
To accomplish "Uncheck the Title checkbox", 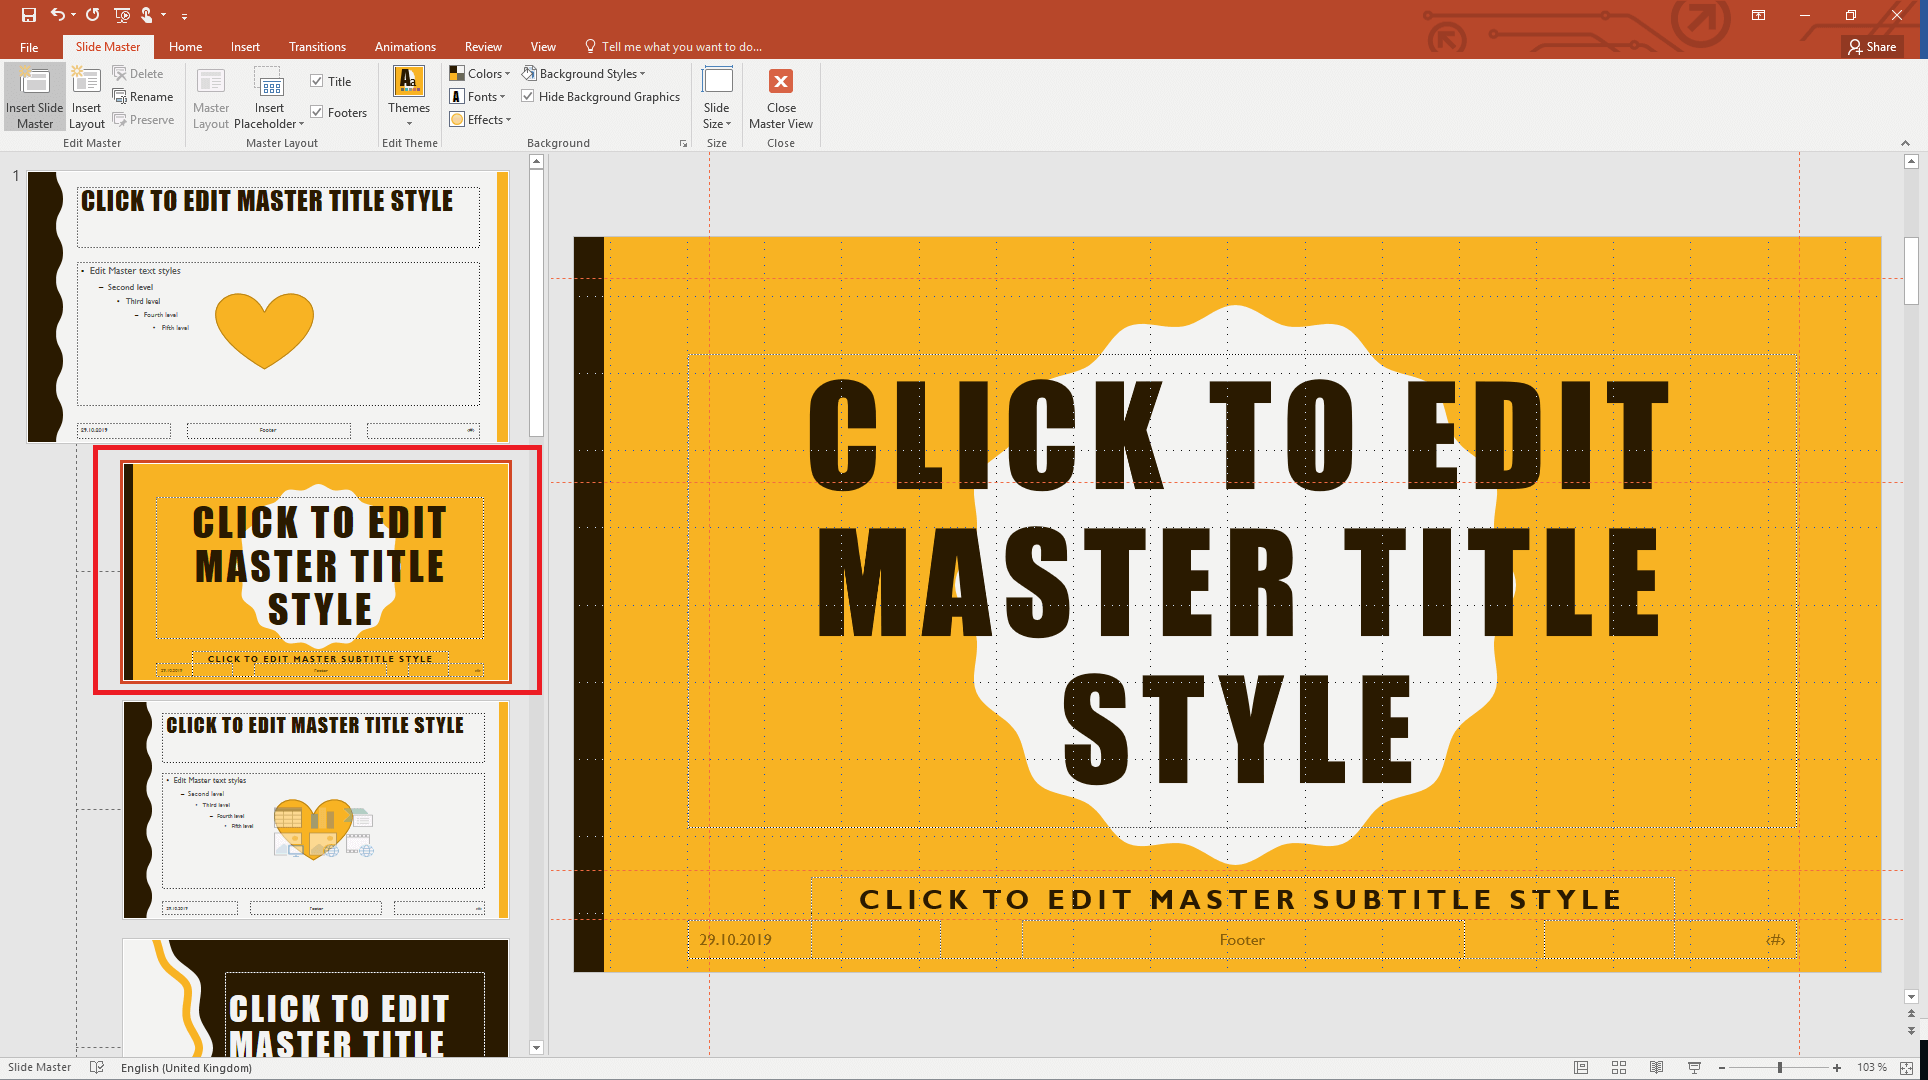I will tap(317, 81).
